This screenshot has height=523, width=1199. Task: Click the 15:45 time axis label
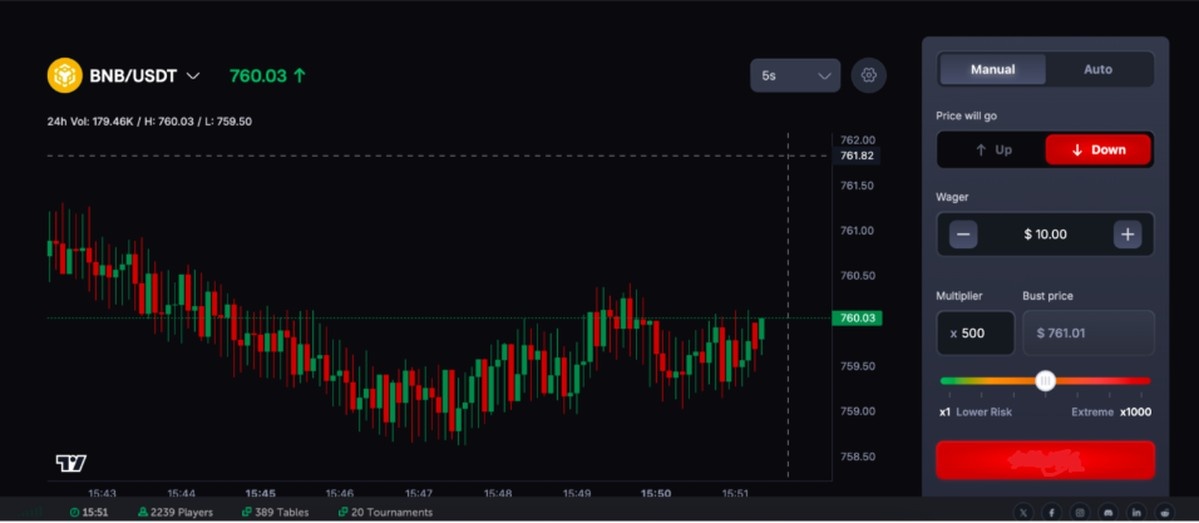coord(260,494)
